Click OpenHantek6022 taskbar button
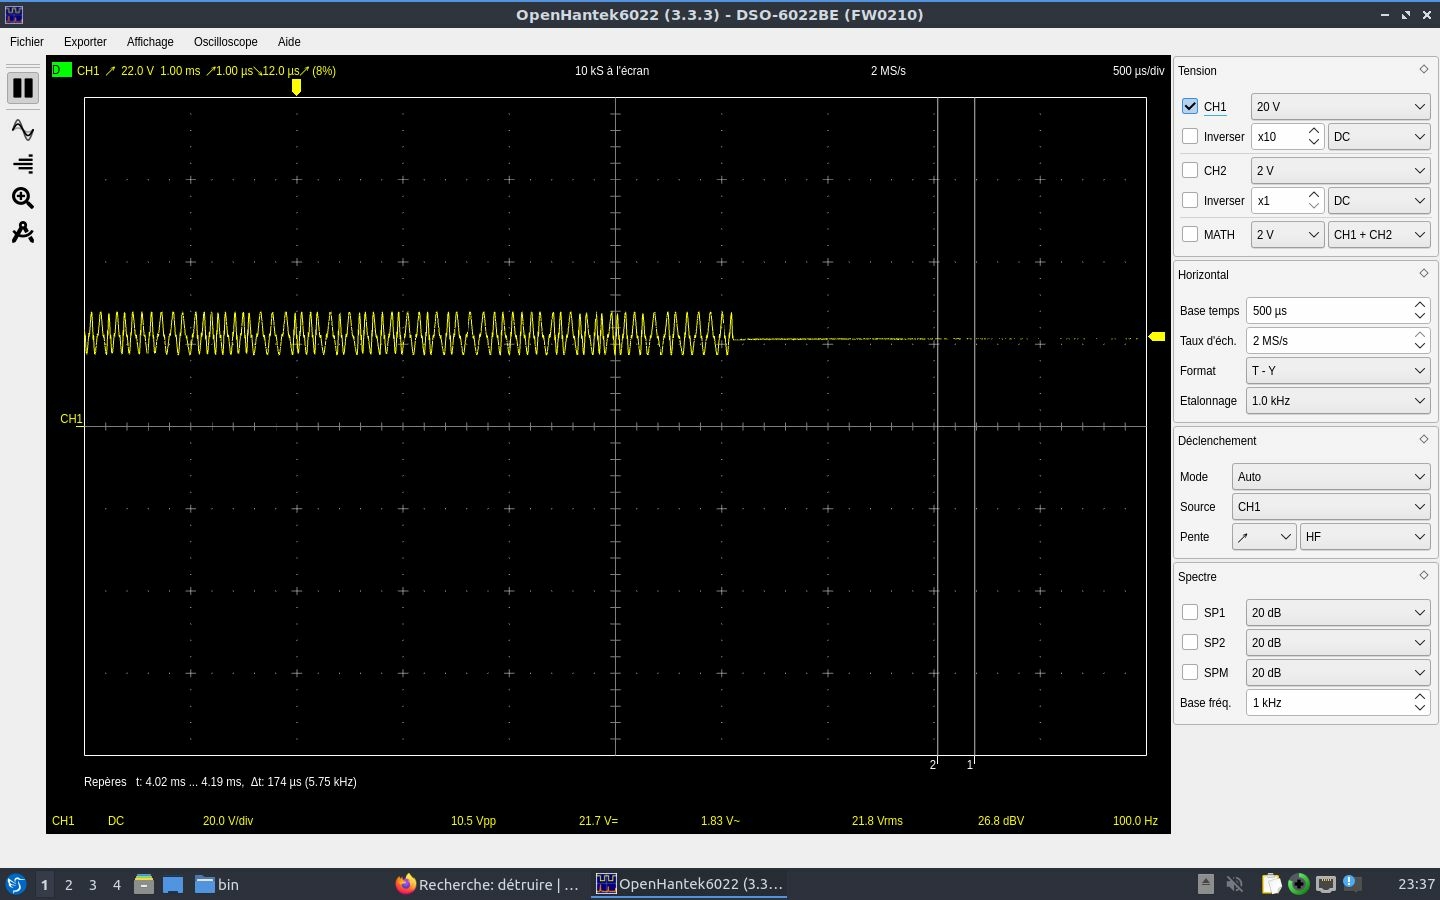The height and width of the screenshot is (900, 1440). 690,884
